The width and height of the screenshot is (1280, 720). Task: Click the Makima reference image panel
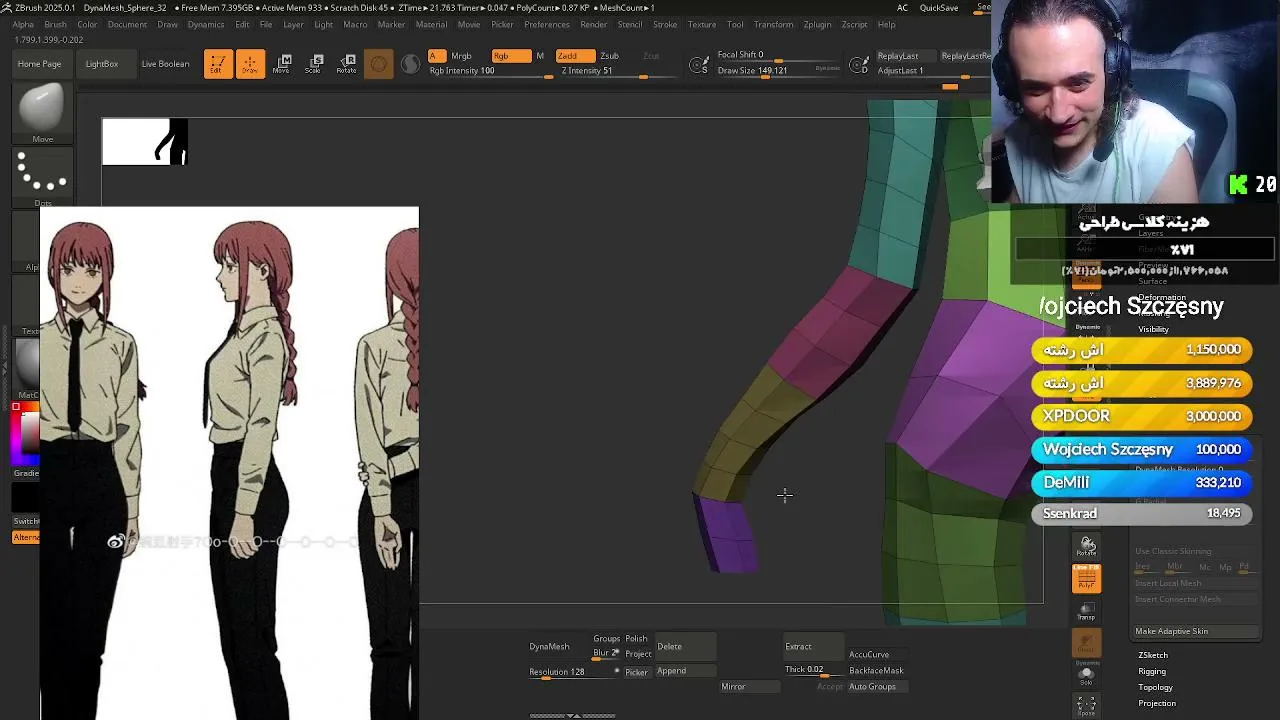tap(229, 463)
